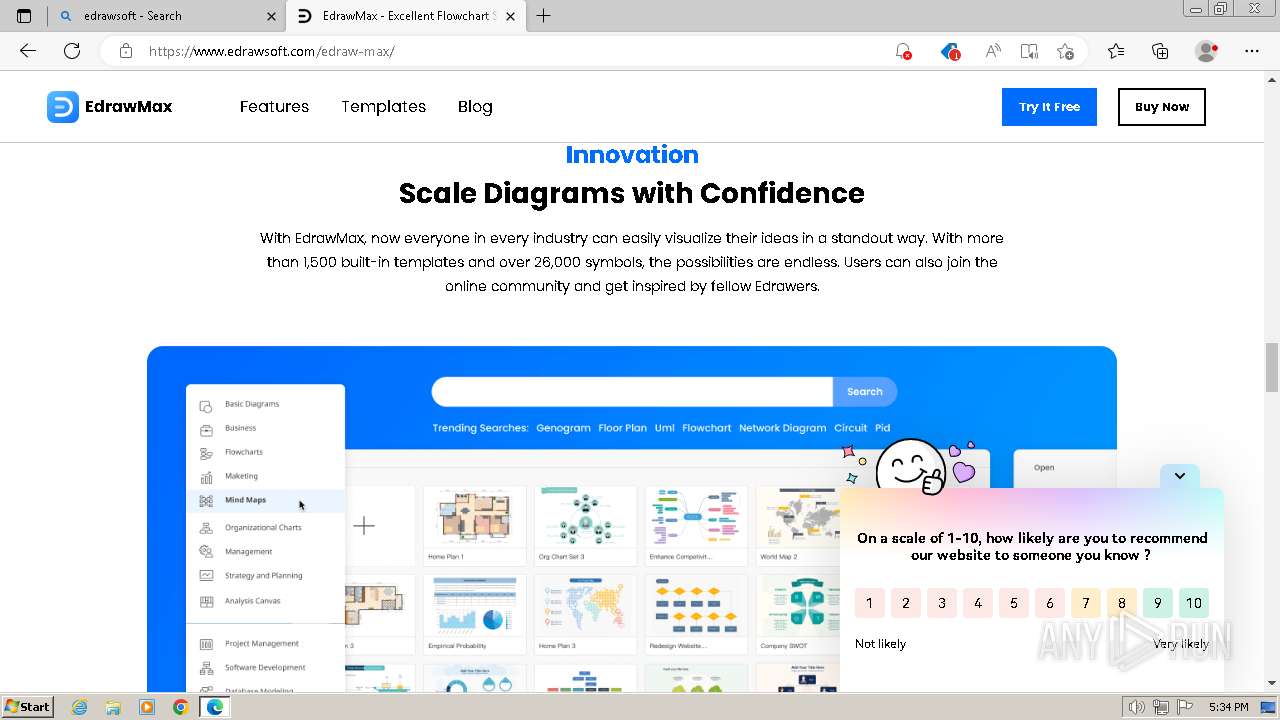The height and width of the screenshot is (720, 1280).
Task: Go to the Blog page
Action: (475, 106)
